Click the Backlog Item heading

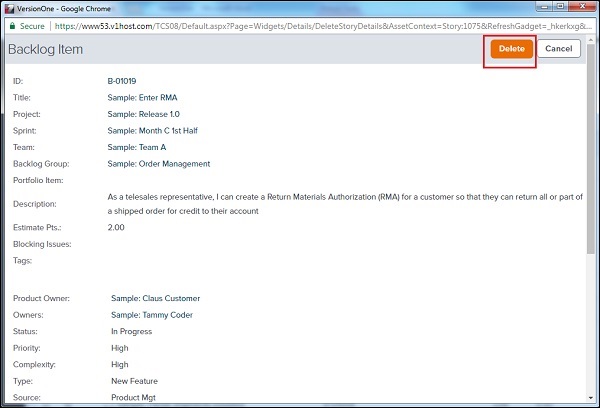point(45,49)
